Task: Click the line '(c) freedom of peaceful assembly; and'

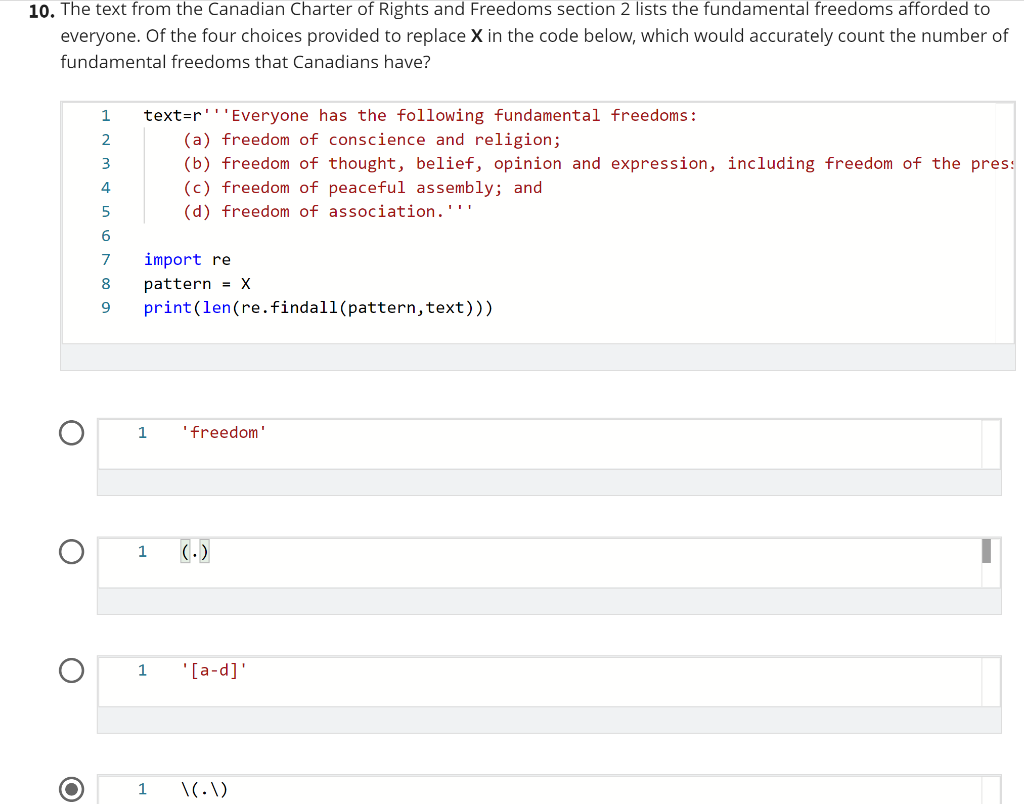Action: (362, 188)
